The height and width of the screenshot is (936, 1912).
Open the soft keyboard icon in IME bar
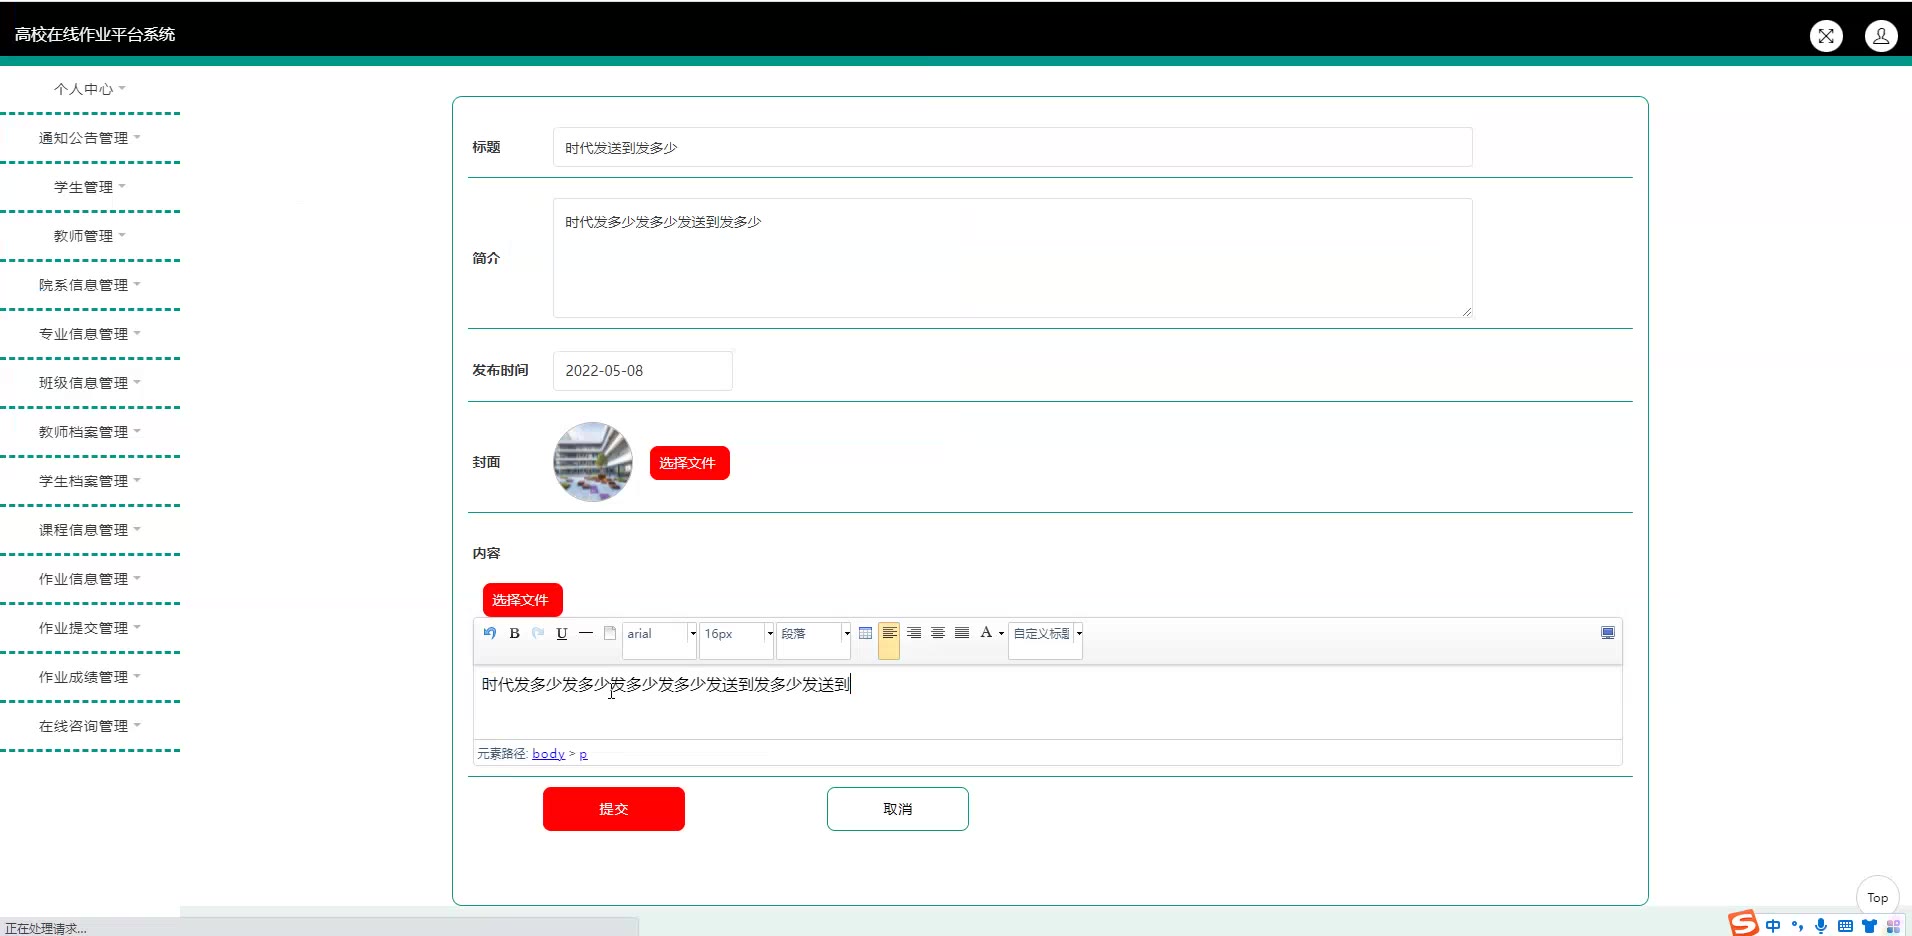pyautogui.click(x=1845, y=926)
